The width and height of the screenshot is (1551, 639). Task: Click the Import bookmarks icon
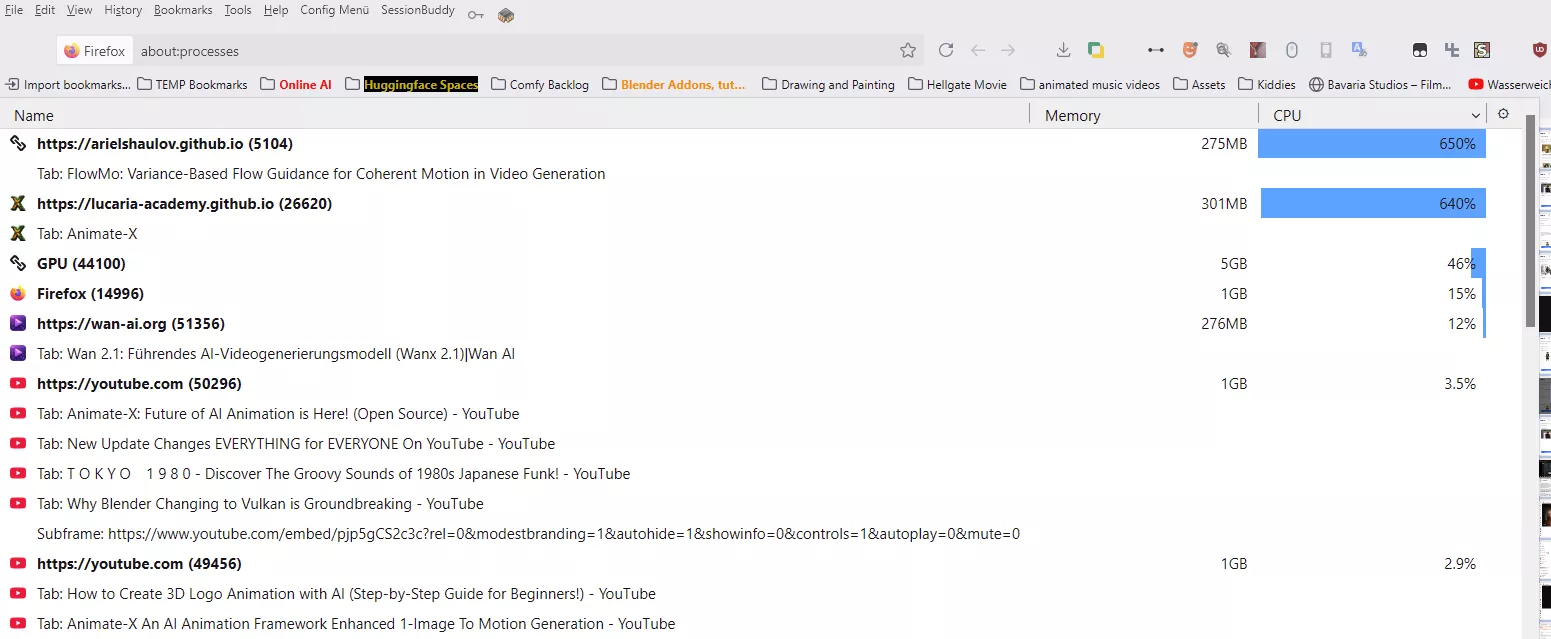pos(13,85)
